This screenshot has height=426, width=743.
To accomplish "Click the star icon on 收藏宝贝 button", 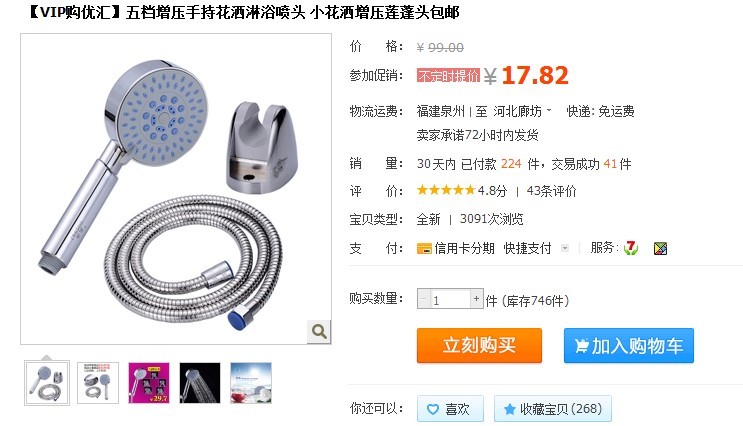I will [x=509, y=409].
